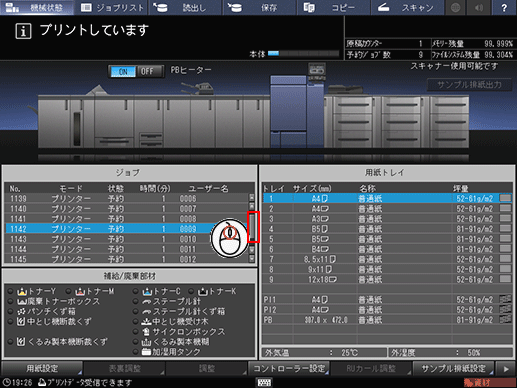Image resolution: width=517 pixels, height=388 pixels.
Task: Click the right arrow for more buttons
Action: click(x=506, y=369)
